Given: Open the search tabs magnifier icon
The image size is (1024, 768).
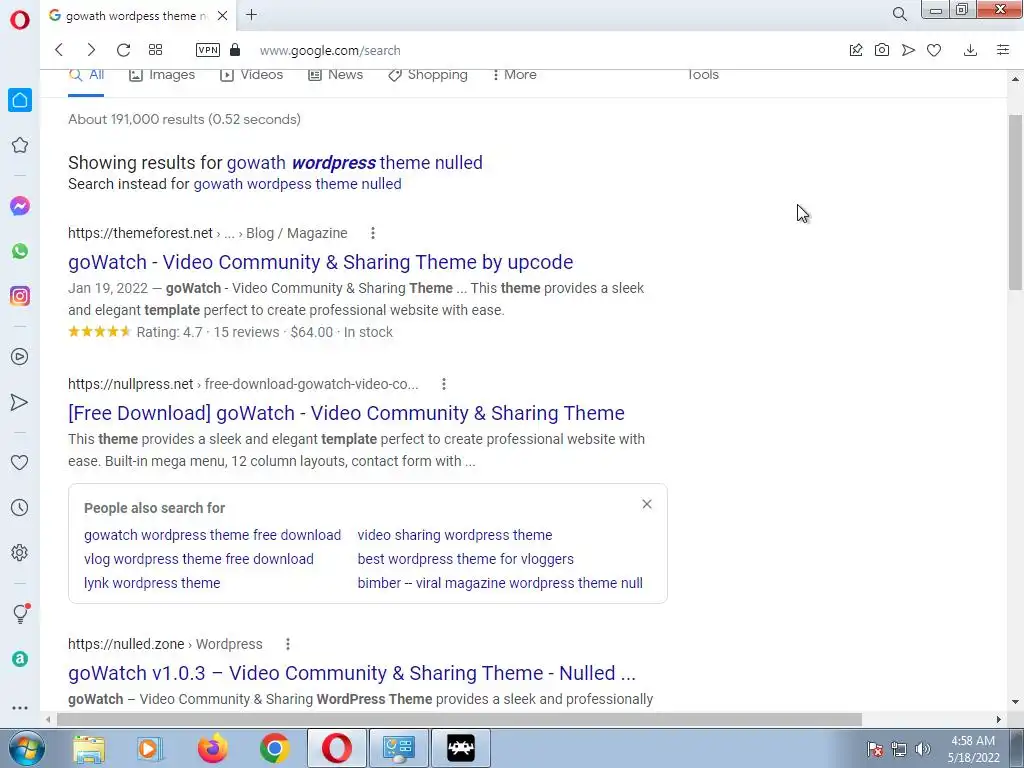Looking at the screenshot, I should tap(899, 14).
